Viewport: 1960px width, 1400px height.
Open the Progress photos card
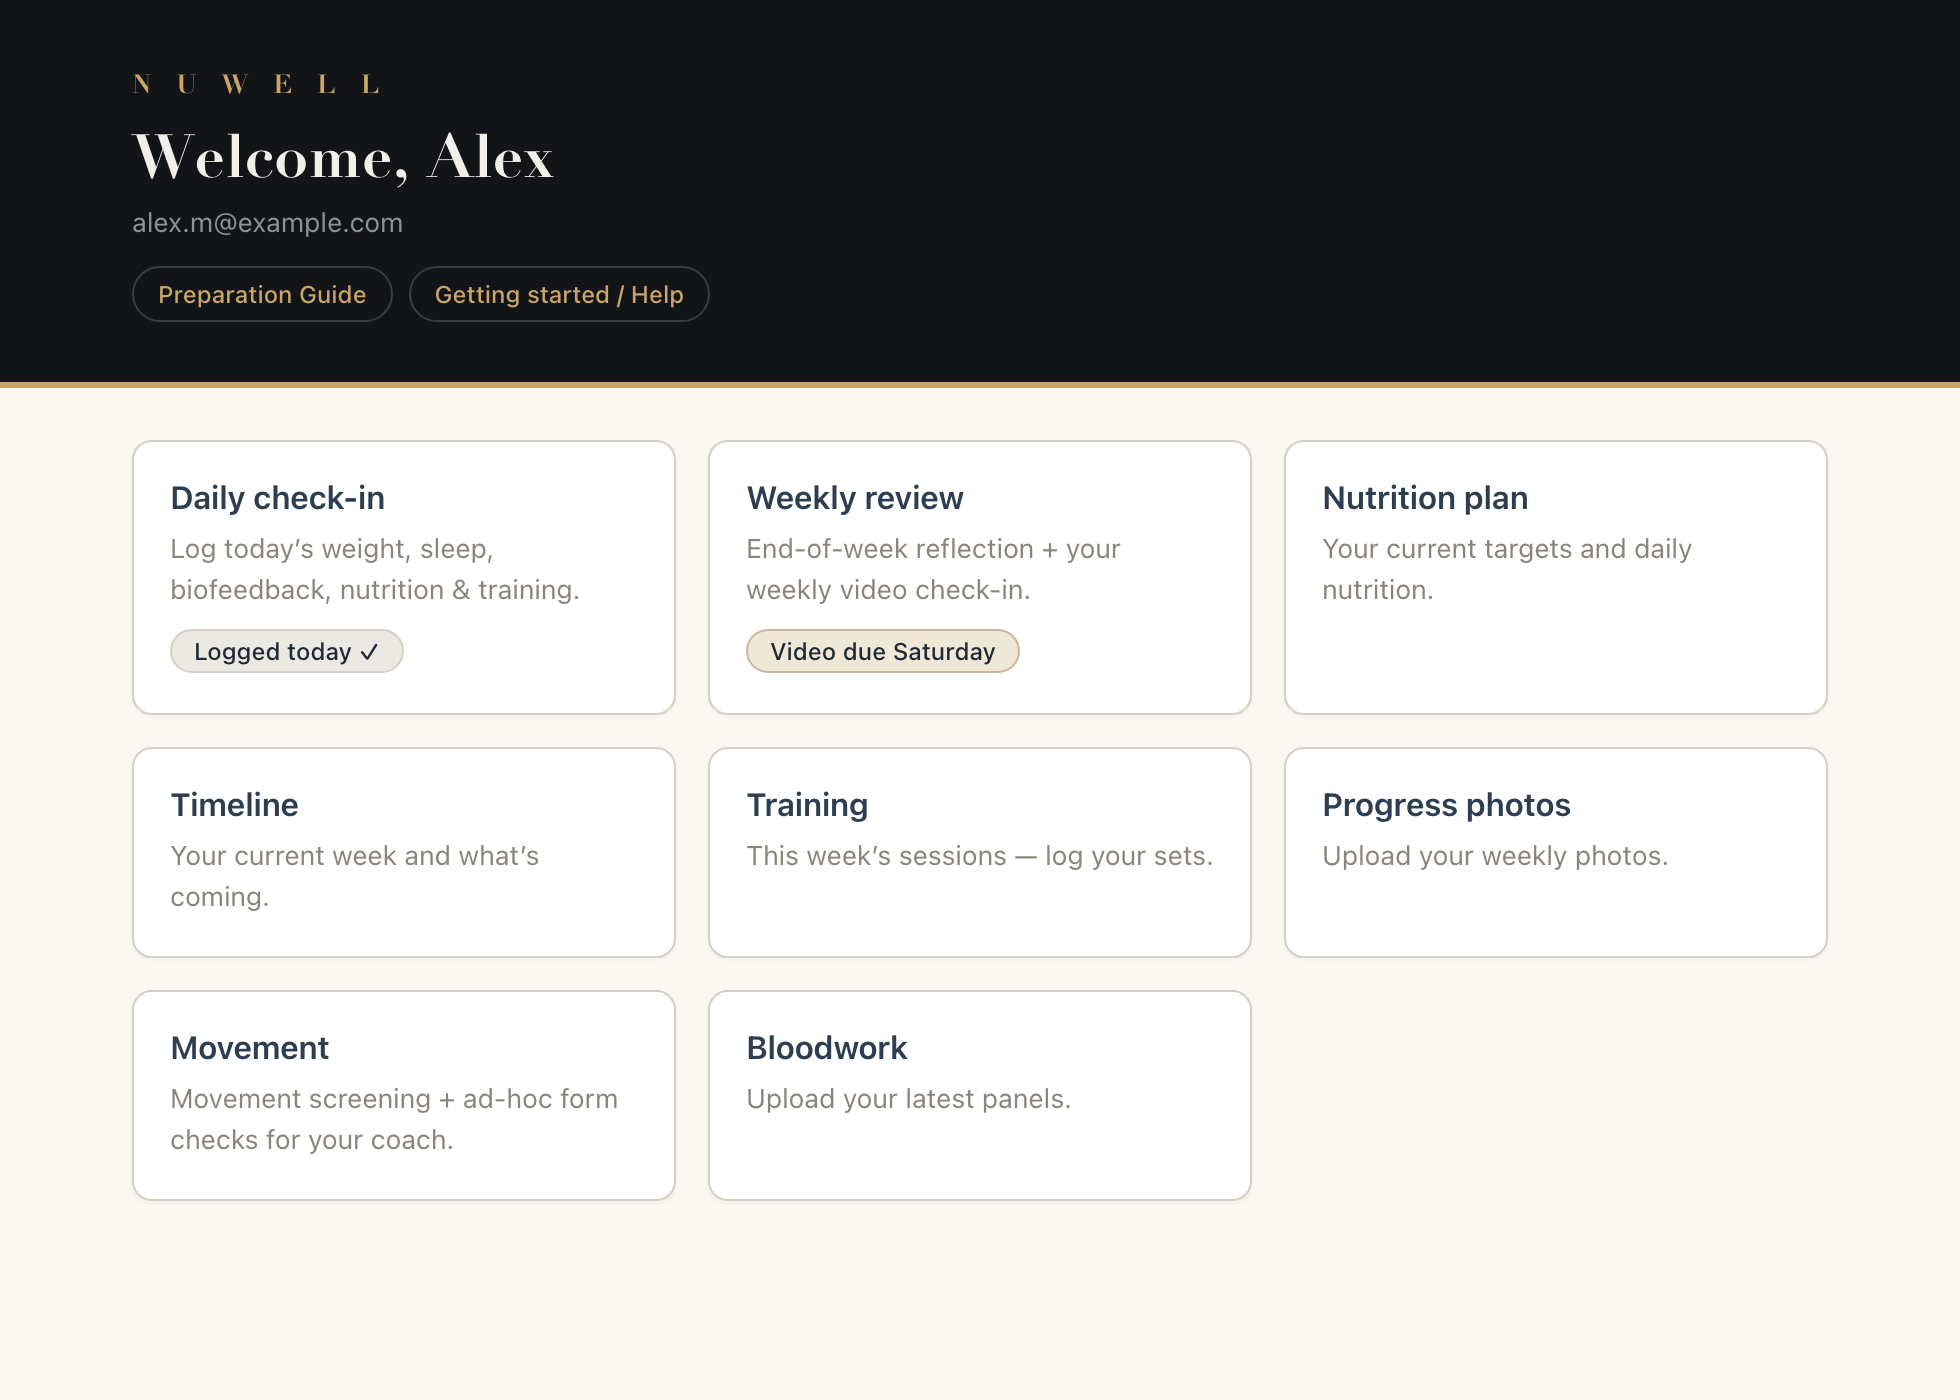[1556, 852]
